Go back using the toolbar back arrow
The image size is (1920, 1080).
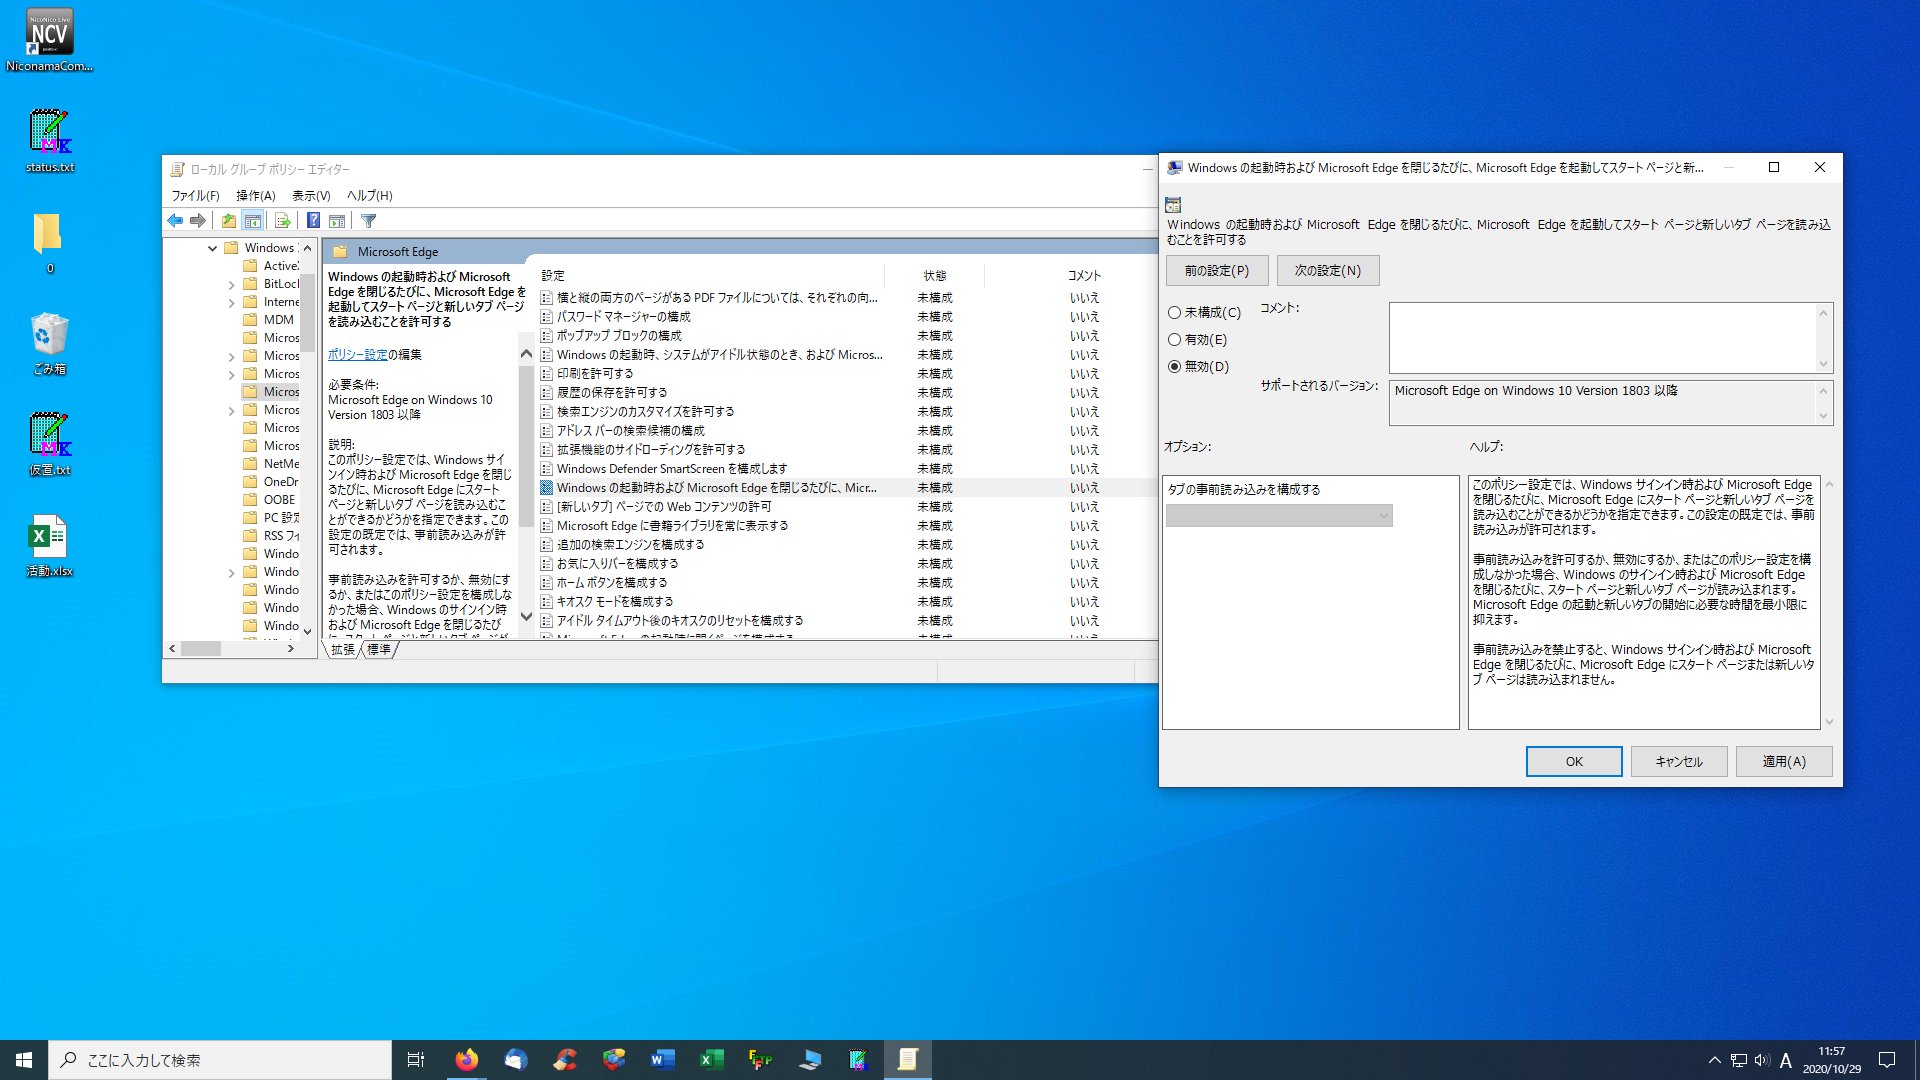click(x=176, y=221)
